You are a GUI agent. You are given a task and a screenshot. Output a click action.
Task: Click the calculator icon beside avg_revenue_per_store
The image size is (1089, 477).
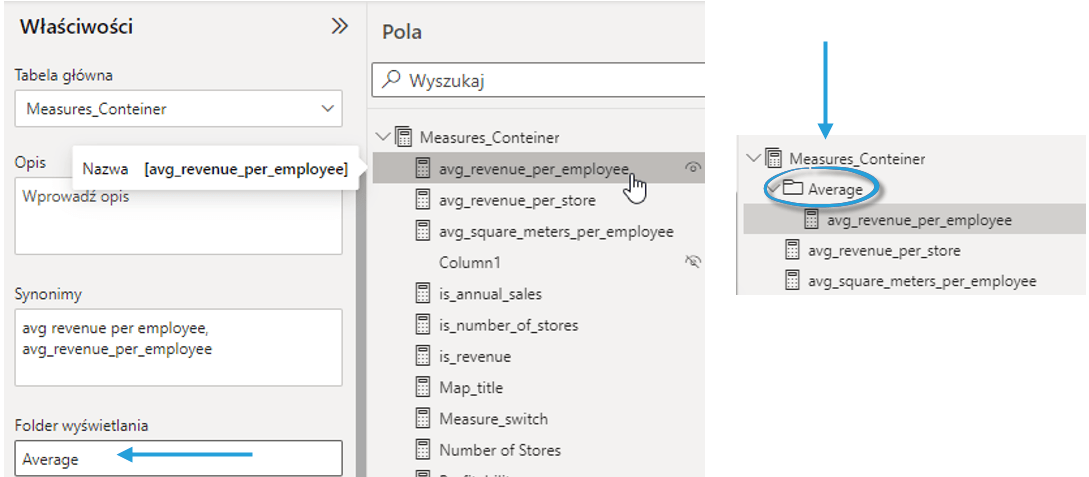(423, 200)
